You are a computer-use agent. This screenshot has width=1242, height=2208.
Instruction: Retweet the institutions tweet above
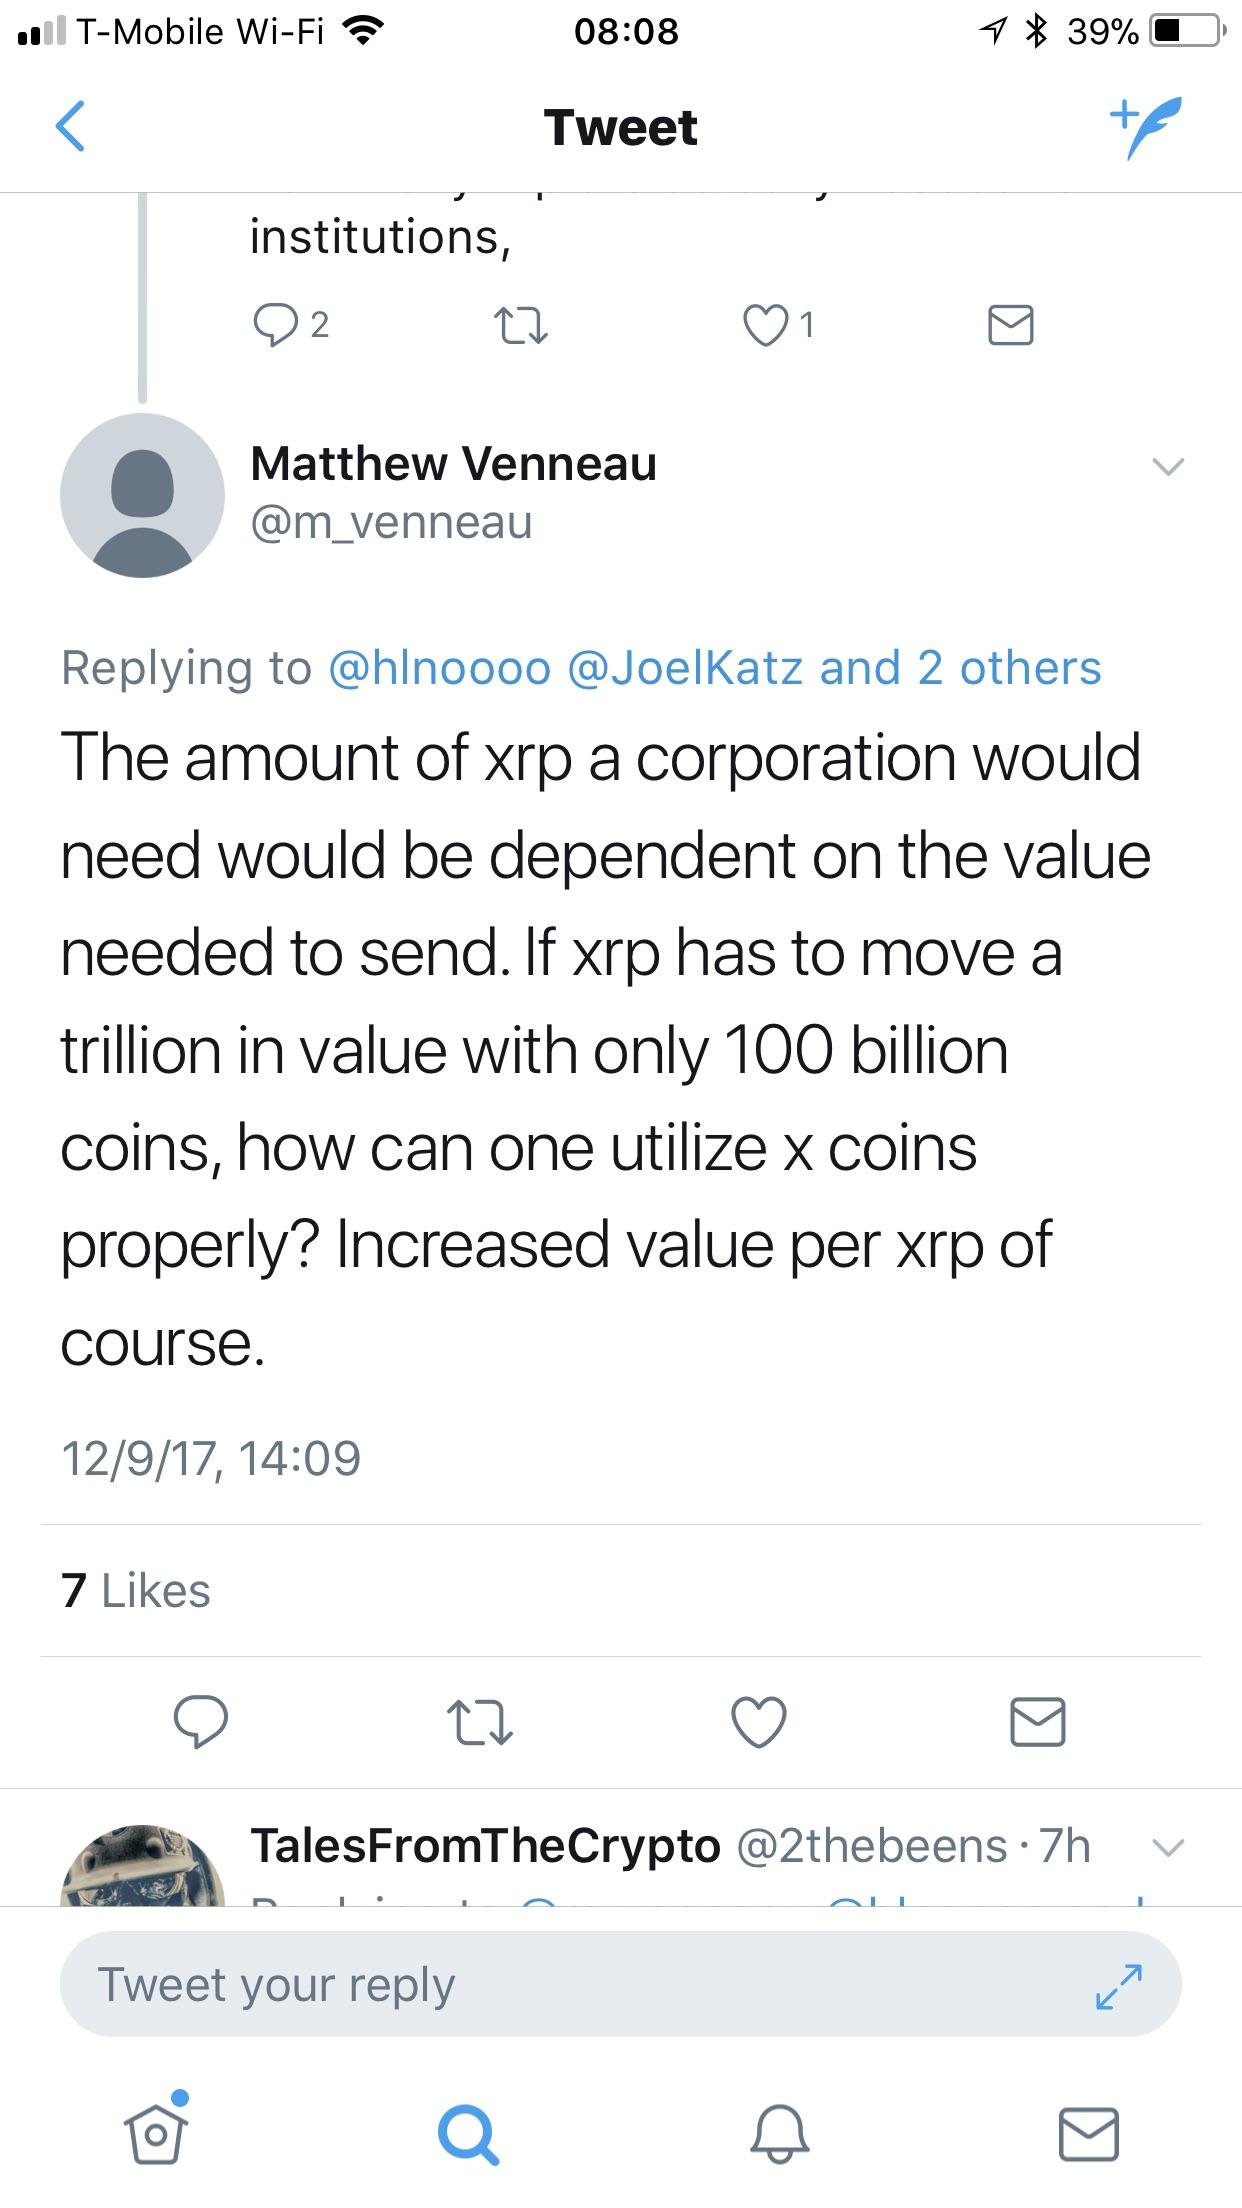[521, 326]
